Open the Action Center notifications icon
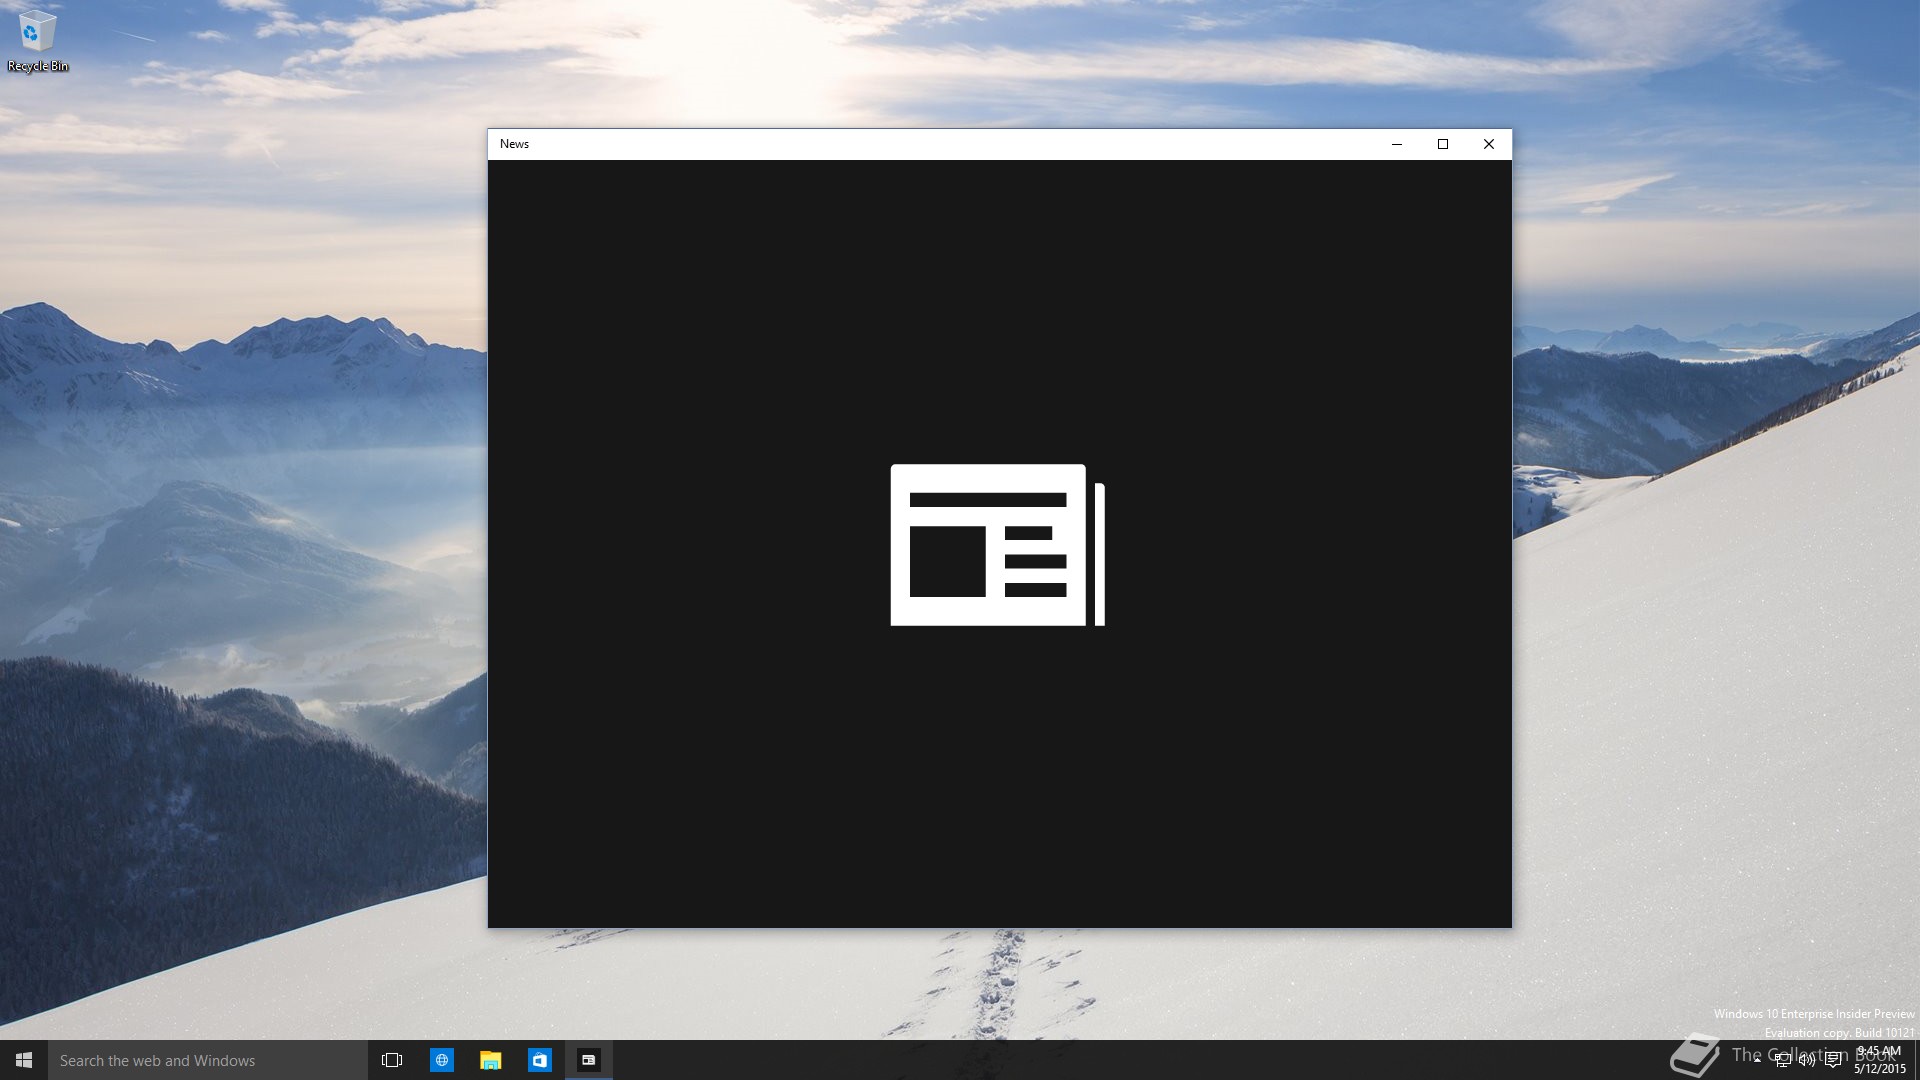The image size is (1920, 1080). [1833, 1060]
